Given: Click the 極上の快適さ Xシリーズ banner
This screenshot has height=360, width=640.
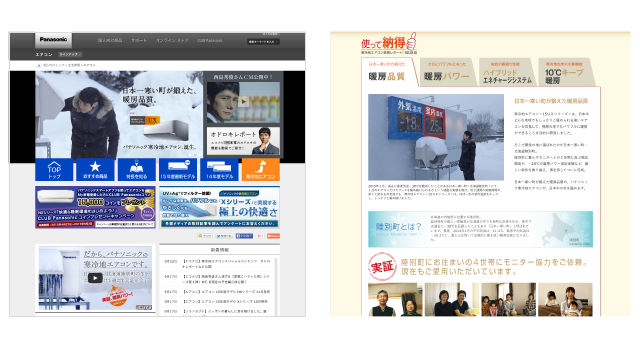Looking at the screenshot, I should (220, 207).
